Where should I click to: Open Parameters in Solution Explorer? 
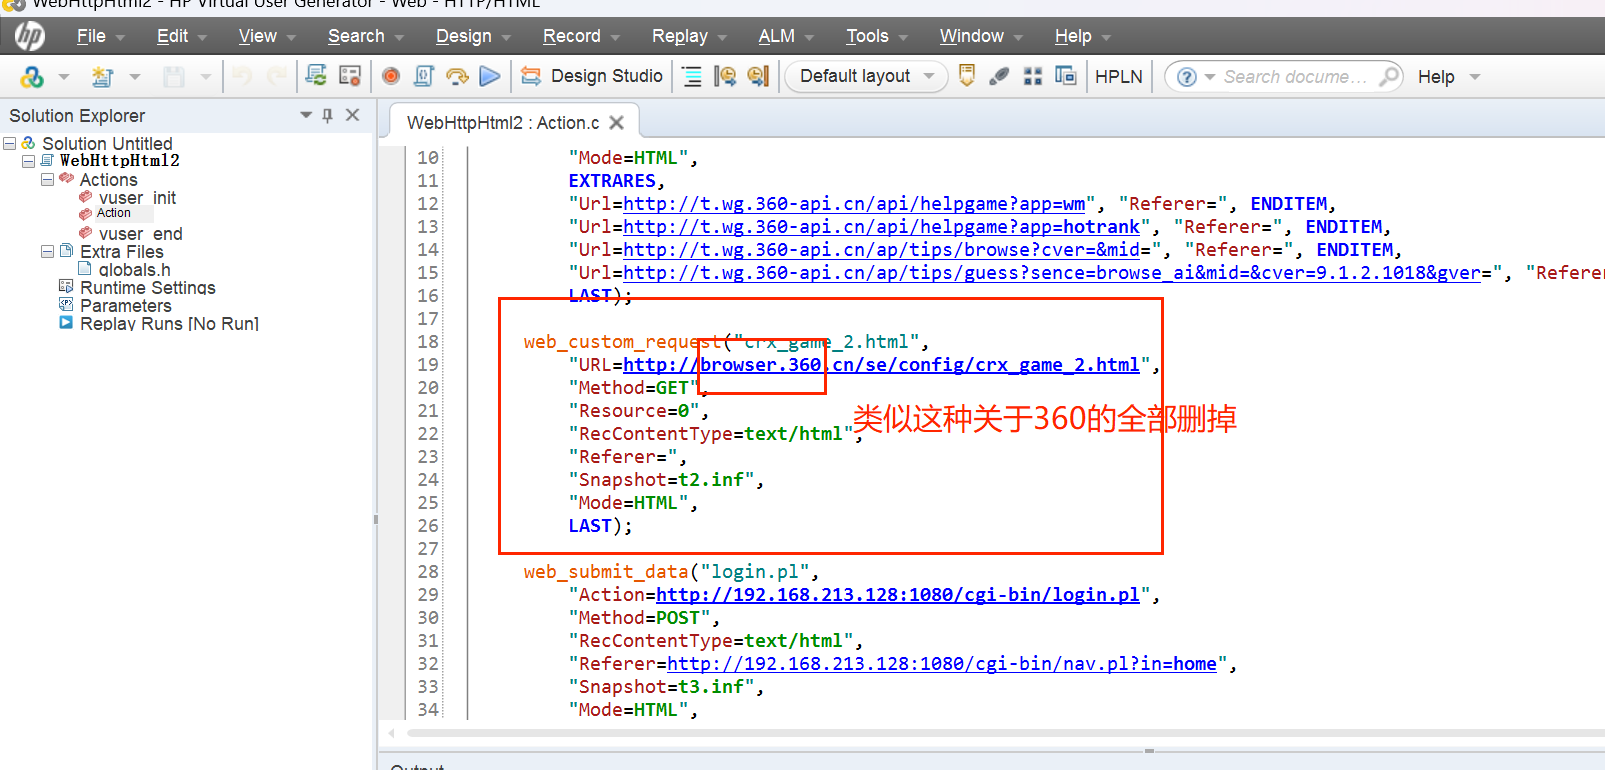(126, 306)
